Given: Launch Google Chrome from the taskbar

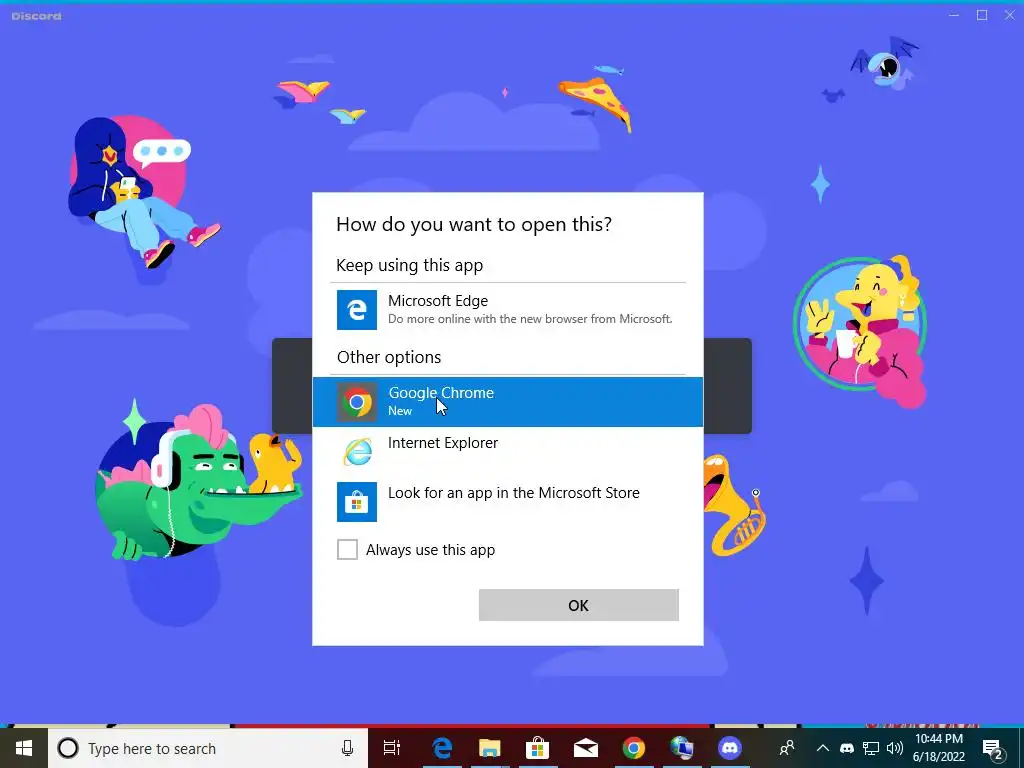Looking at the screenshot, I should [633, 748].
